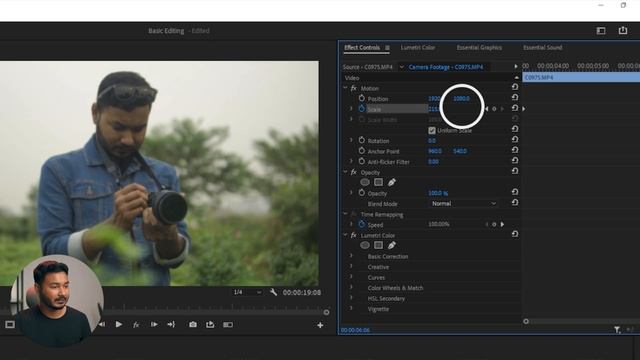Image resolution: width=640 pixels, height=360 pixels.
Task: Reset the Anti-flicker Filter parameter
Action: coord(515,161)
